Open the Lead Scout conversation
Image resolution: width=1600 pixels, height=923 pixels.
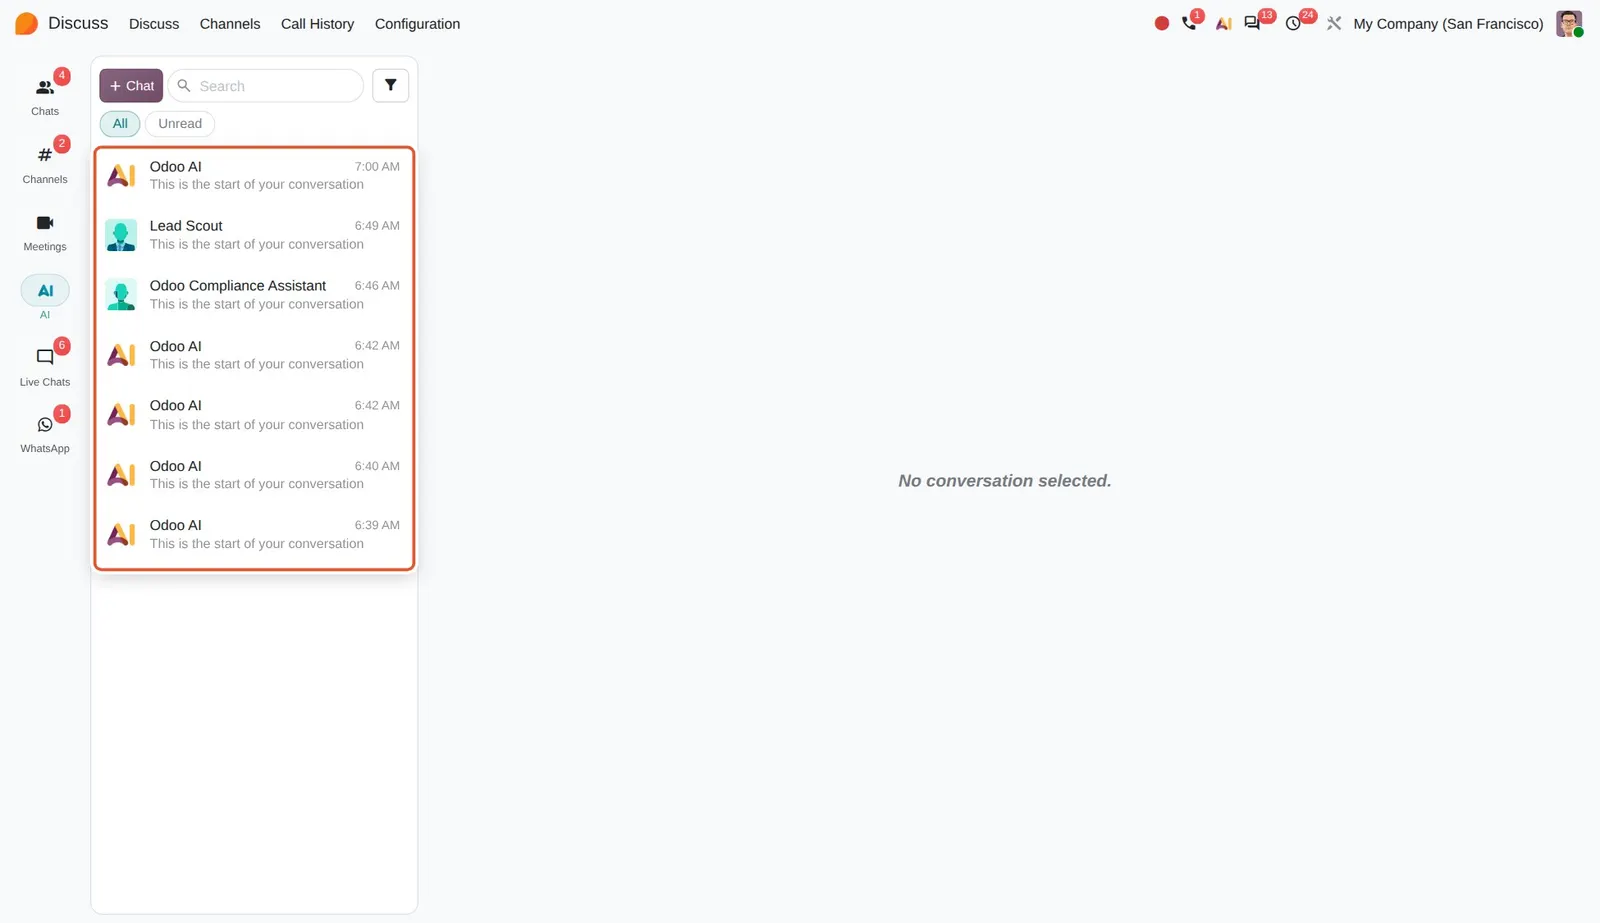254,235
